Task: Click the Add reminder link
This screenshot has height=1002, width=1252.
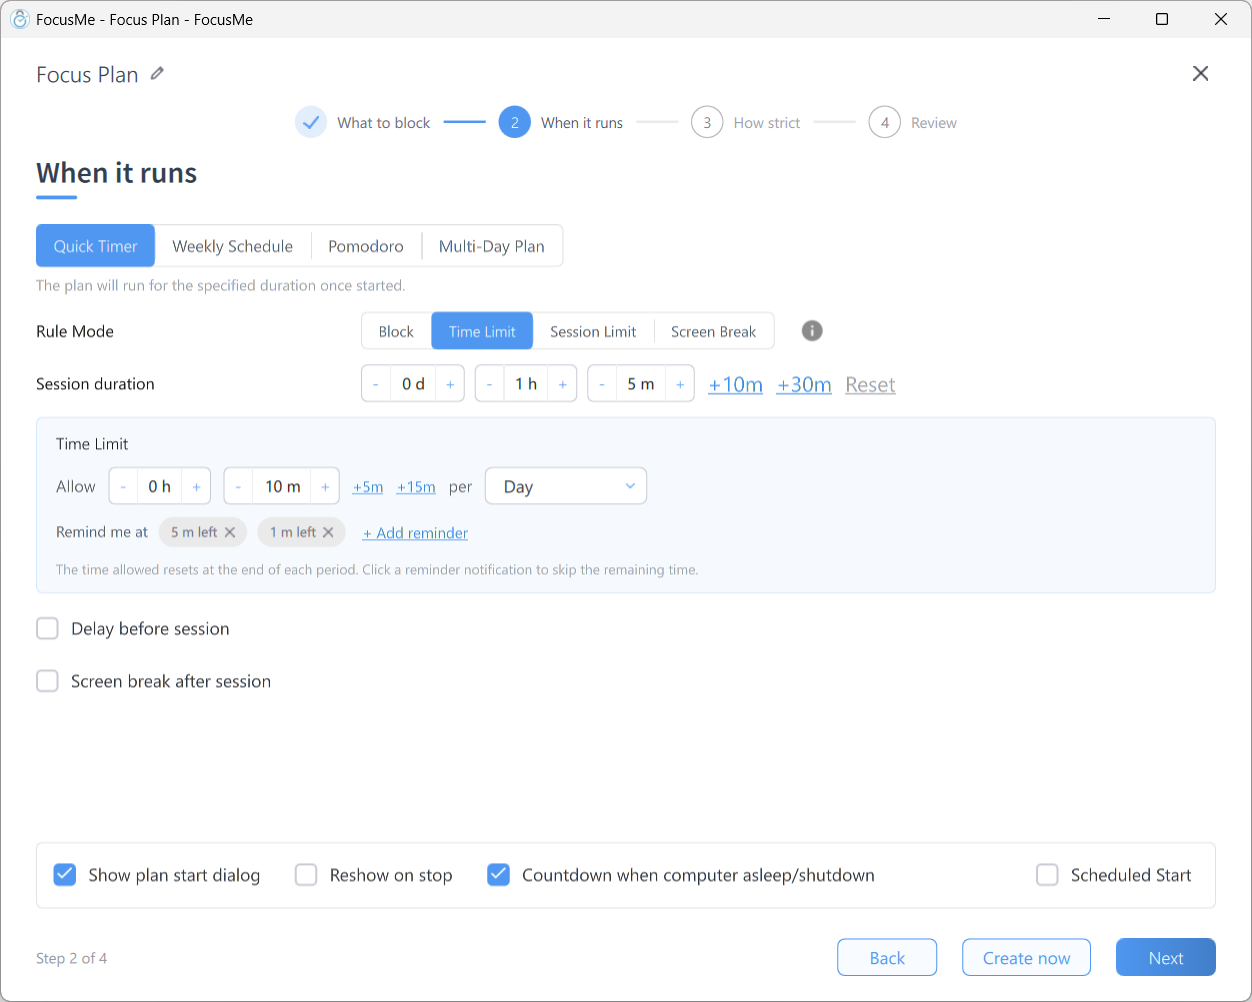Action: 415,533
